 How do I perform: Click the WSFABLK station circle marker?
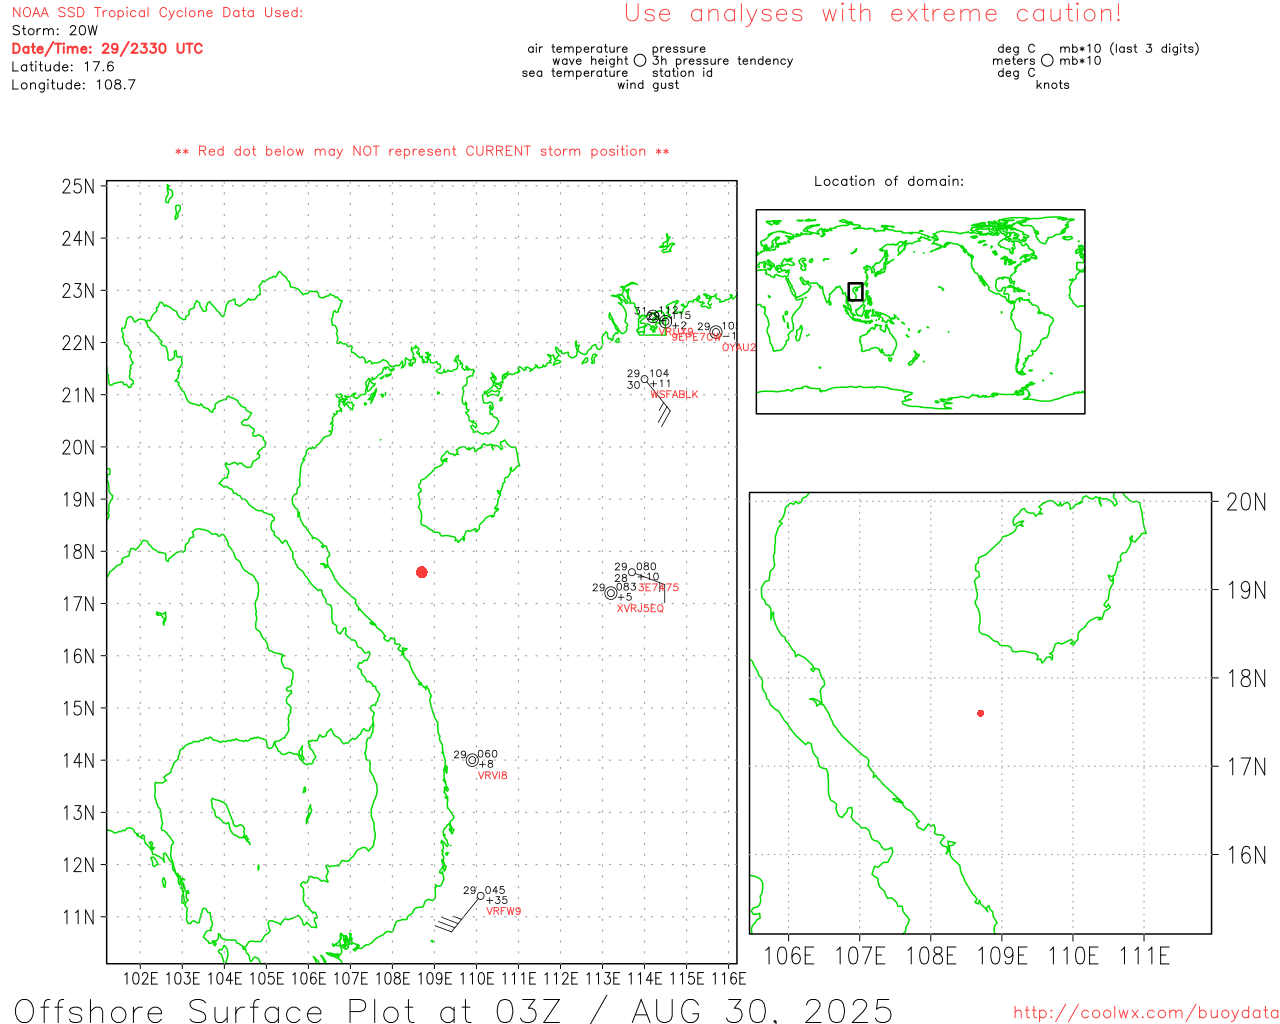coord(645,379)
